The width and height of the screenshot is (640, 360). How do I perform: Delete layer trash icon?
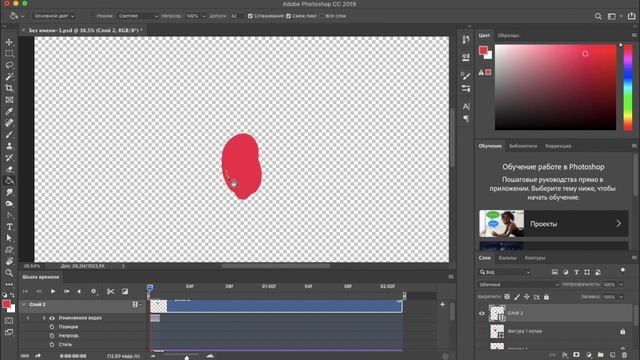pyautogui.click(x=624, y=355)
